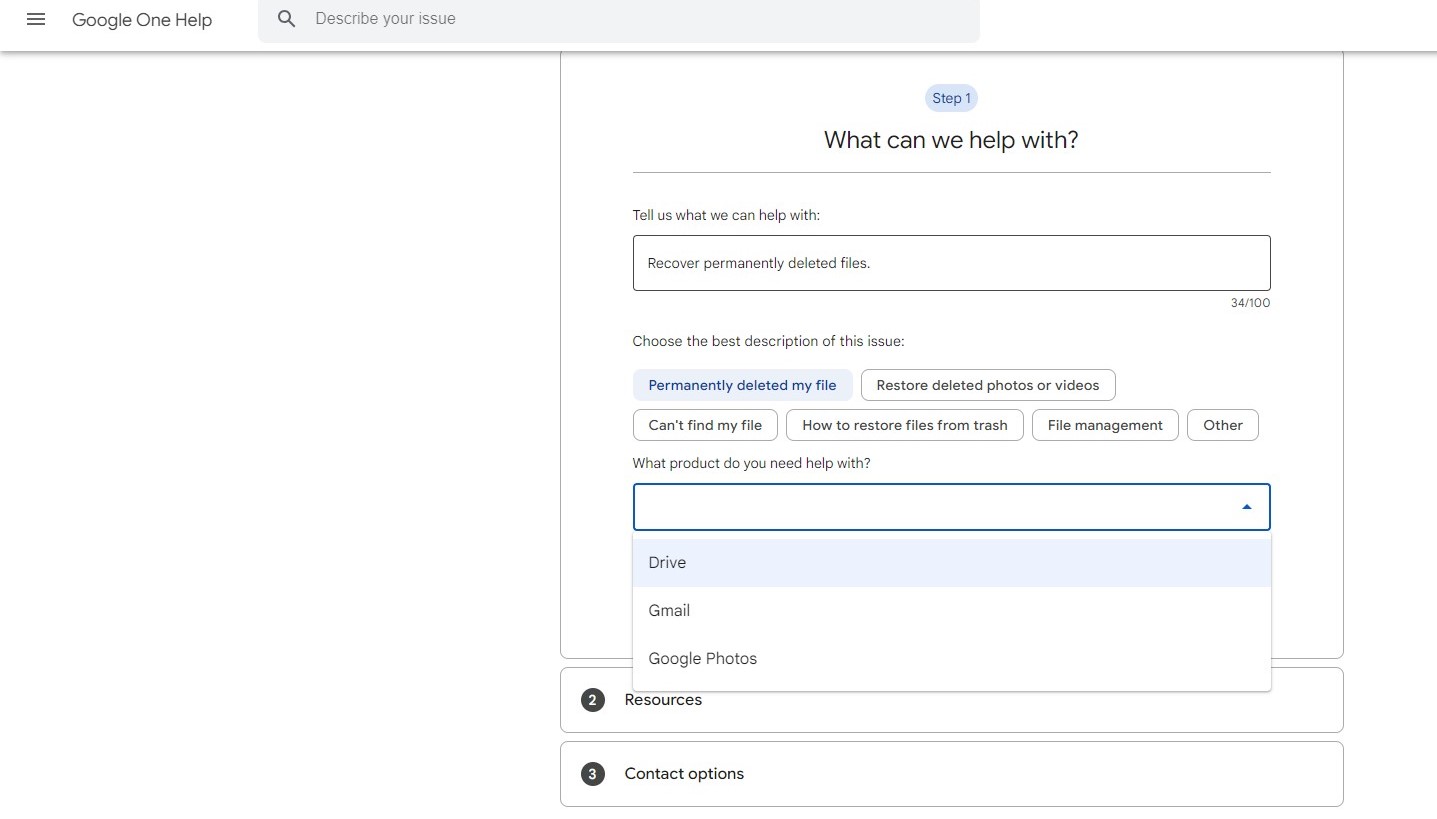This screenshot has height=819, width=1437.
Task: Open the Google One Help home link
Action: click(142, 20)
